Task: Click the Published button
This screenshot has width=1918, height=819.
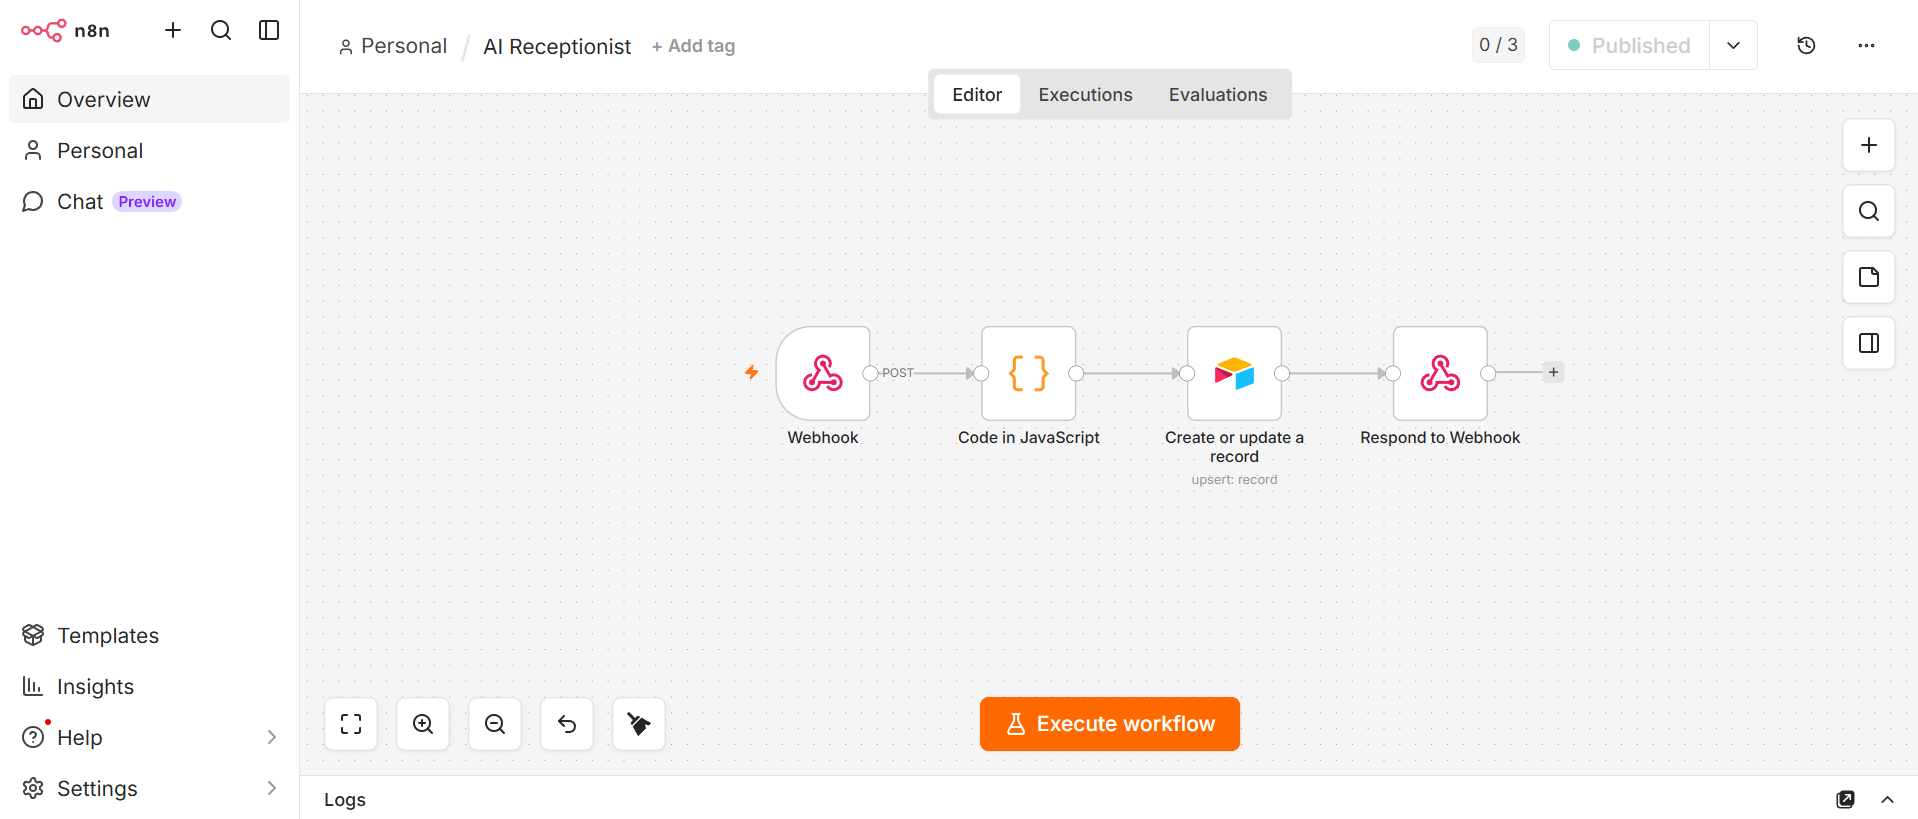Action: coord(1629,45)
